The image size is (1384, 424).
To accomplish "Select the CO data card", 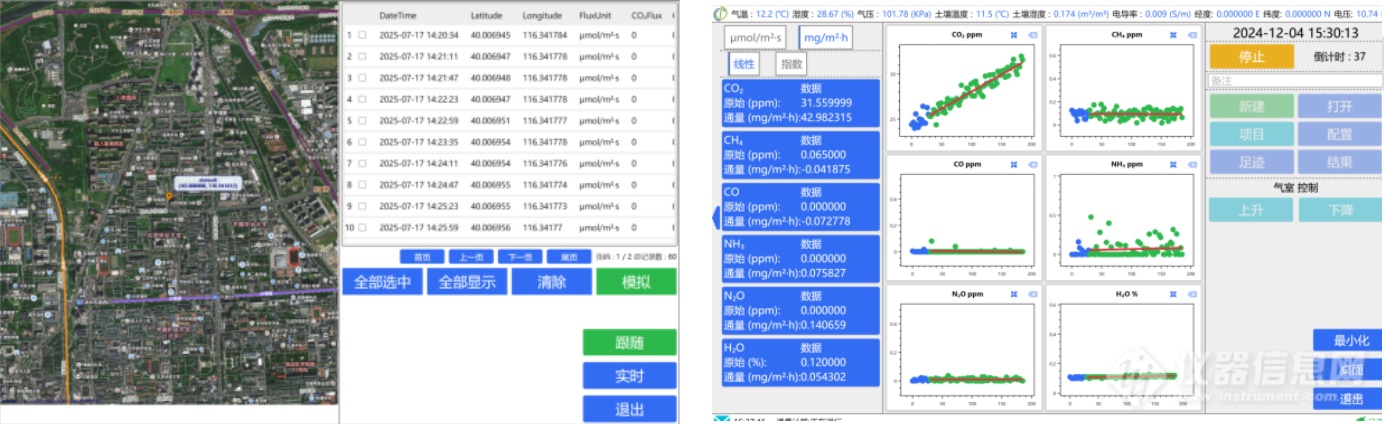I will (x=800, y=207).
